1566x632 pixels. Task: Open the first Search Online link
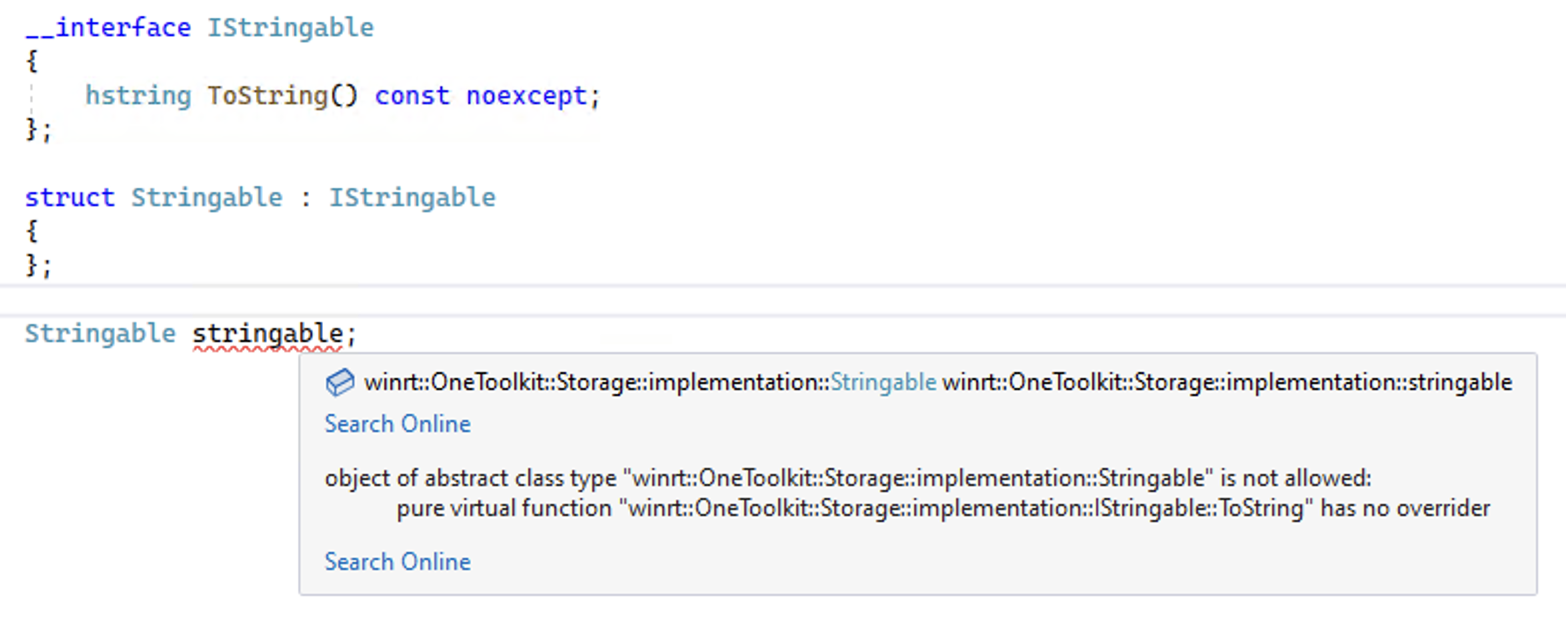click(397, 424)
